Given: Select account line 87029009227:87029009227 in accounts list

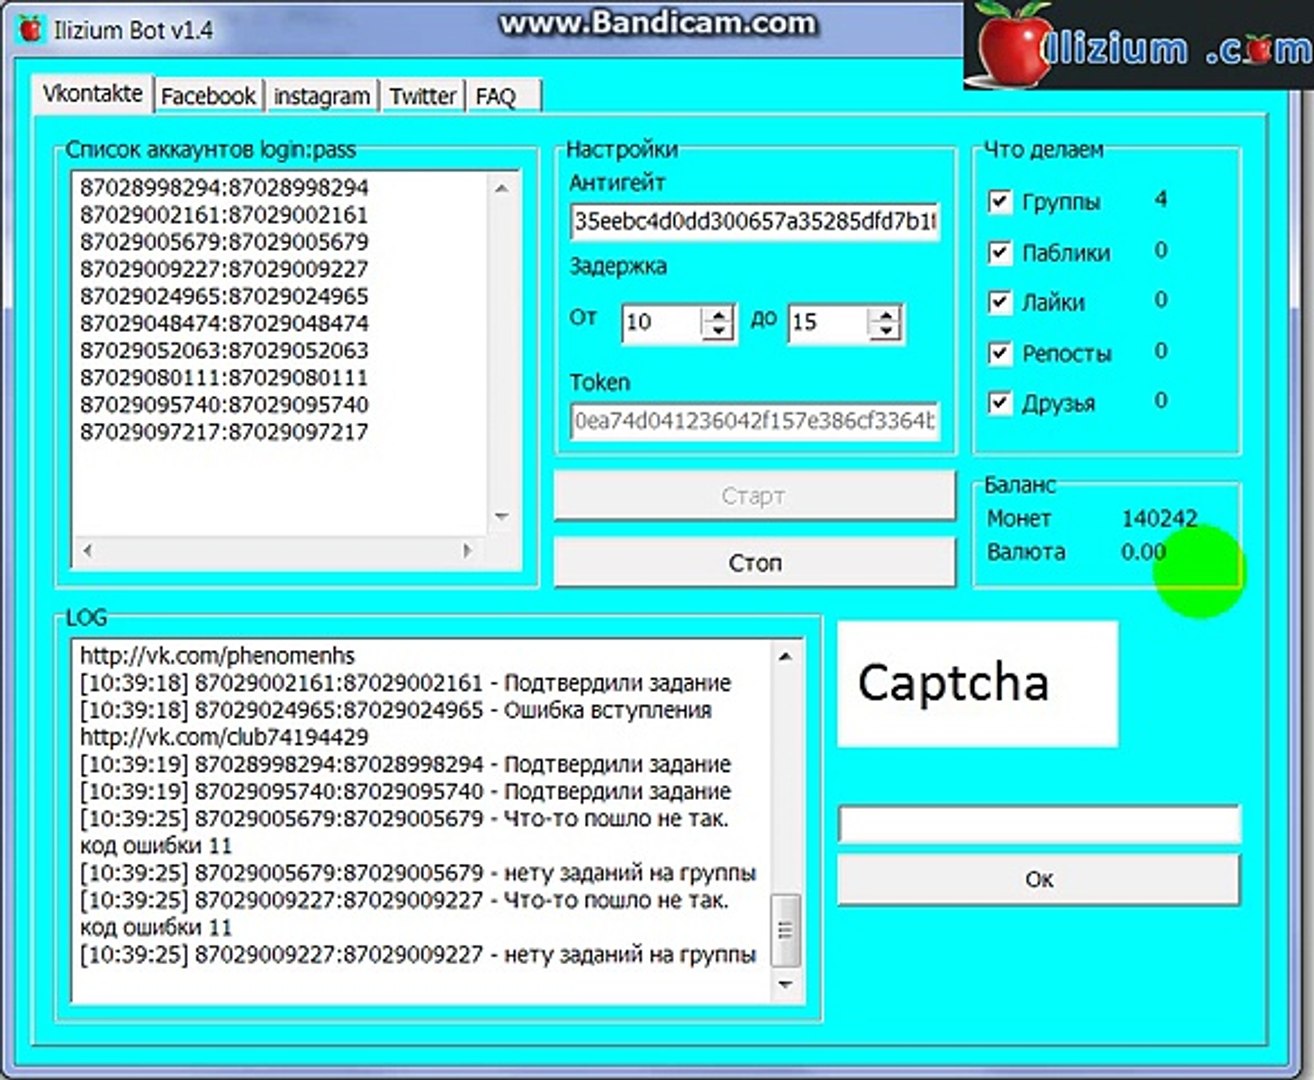Looking at the screenshot, I should pyautogui.click(x=224, y=269).
